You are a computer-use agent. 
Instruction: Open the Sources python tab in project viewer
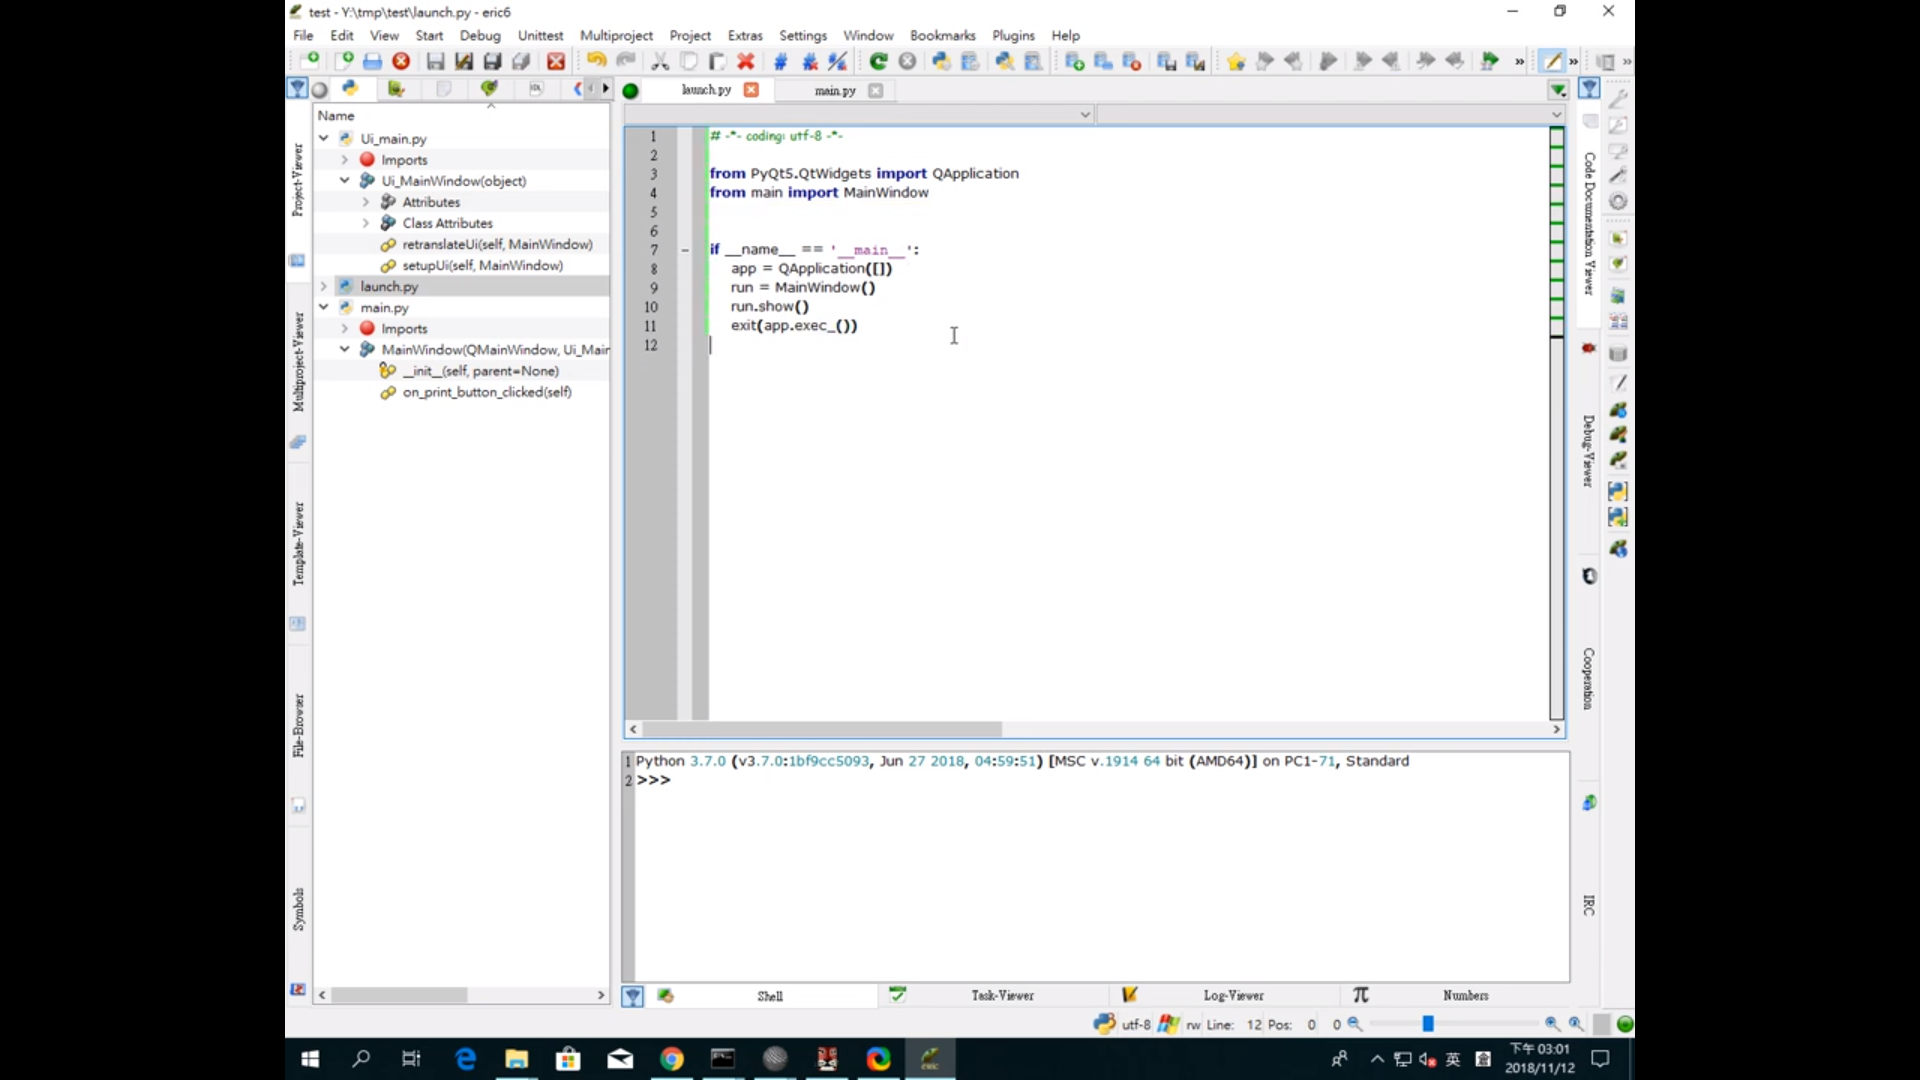point(350,88)
